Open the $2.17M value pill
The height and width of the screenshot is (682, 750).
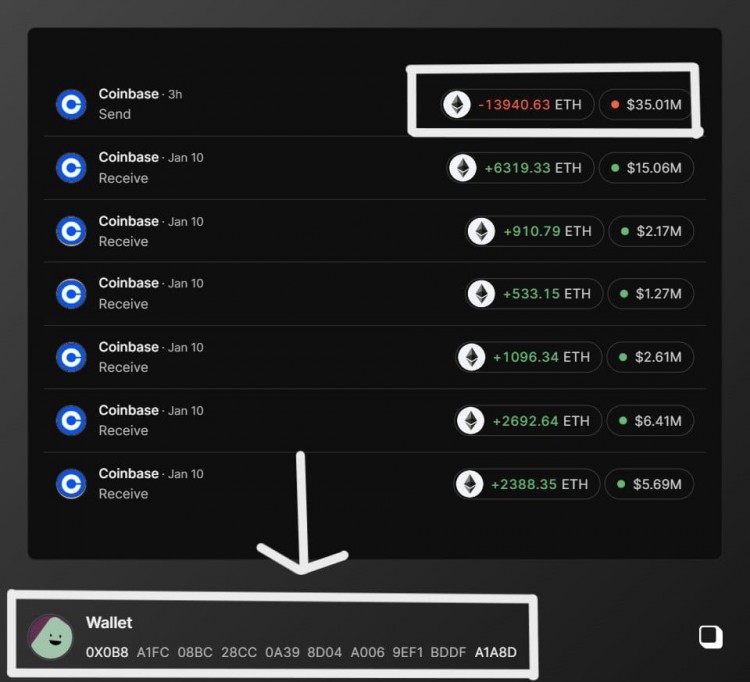click(x=651, y=231)
